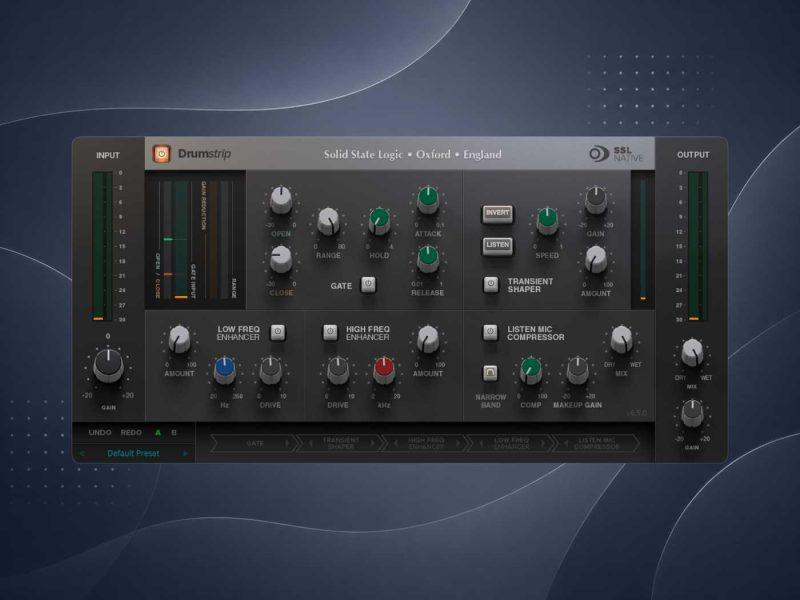Click the Gate Close threshold knob
Image resolution: width=800 pixels, height=600 pixels.
coord(281,259)
